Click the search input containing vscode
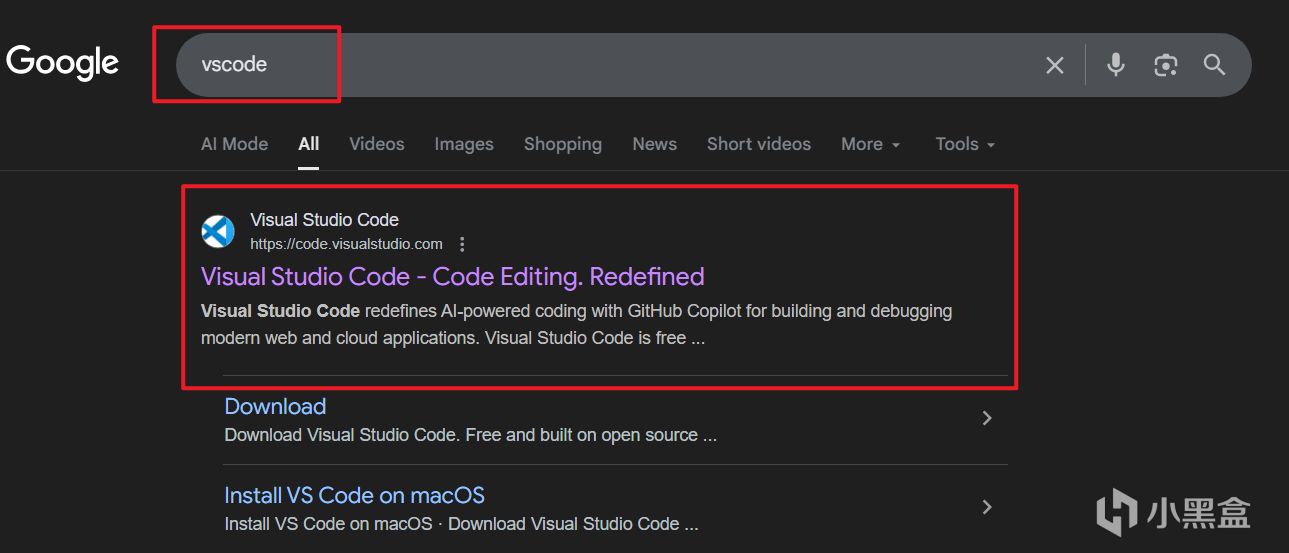 tap(600, 65)
